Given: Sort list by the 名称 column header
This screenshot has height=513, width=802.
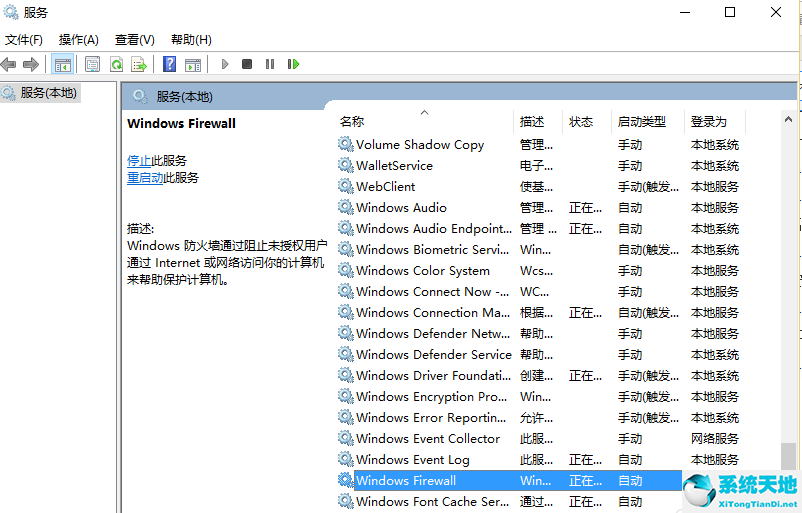Looking at the screenshot, I should tap(352, 121).
